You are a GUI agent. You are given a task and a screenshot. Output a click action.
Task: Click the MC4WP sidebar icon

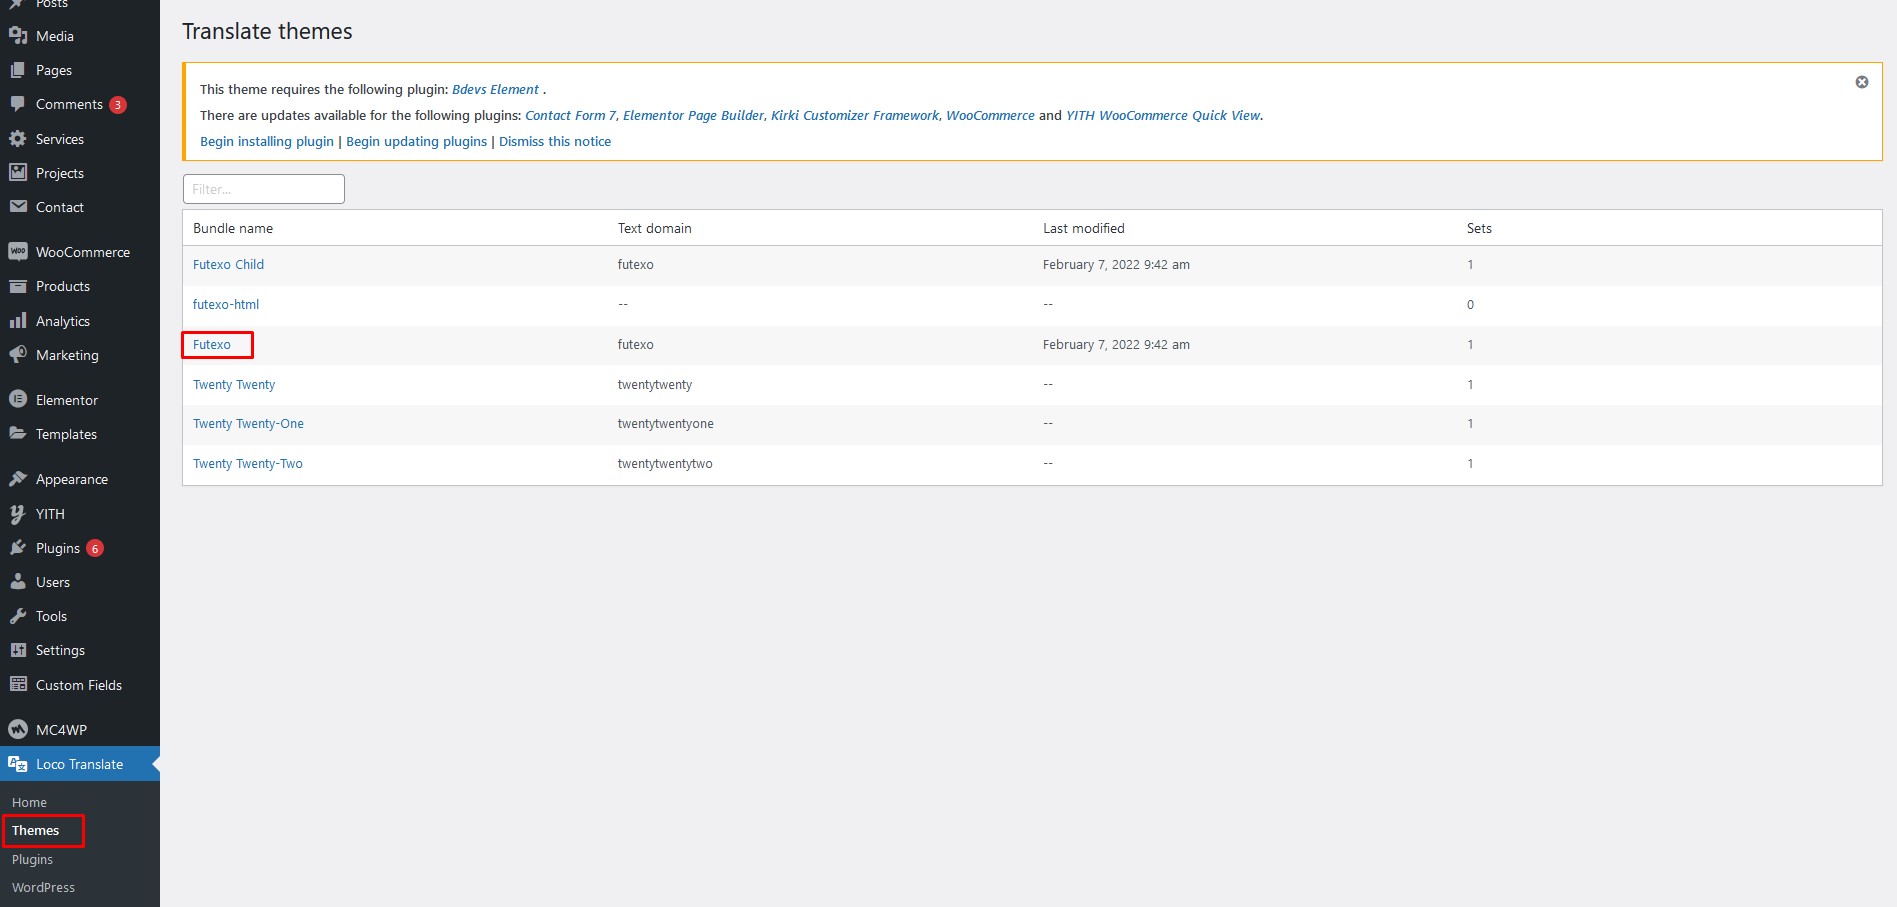pyautogui.click(x=18, y=730)
